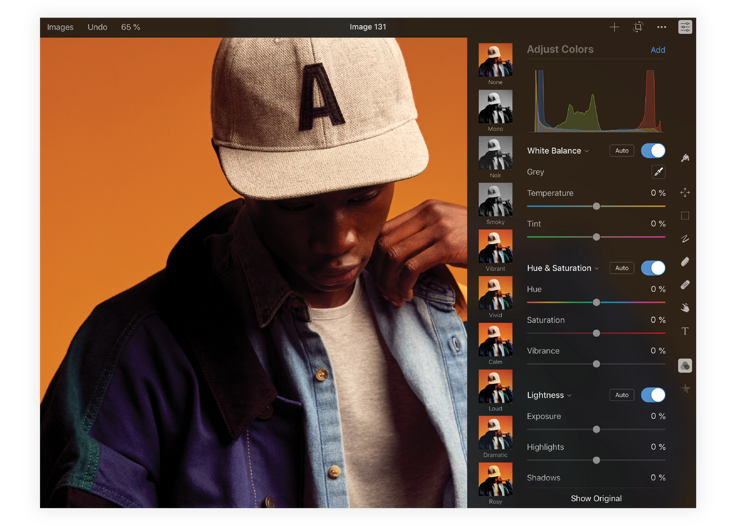
Task: Click the Vibrance slider handle
Action: [596, 364]
